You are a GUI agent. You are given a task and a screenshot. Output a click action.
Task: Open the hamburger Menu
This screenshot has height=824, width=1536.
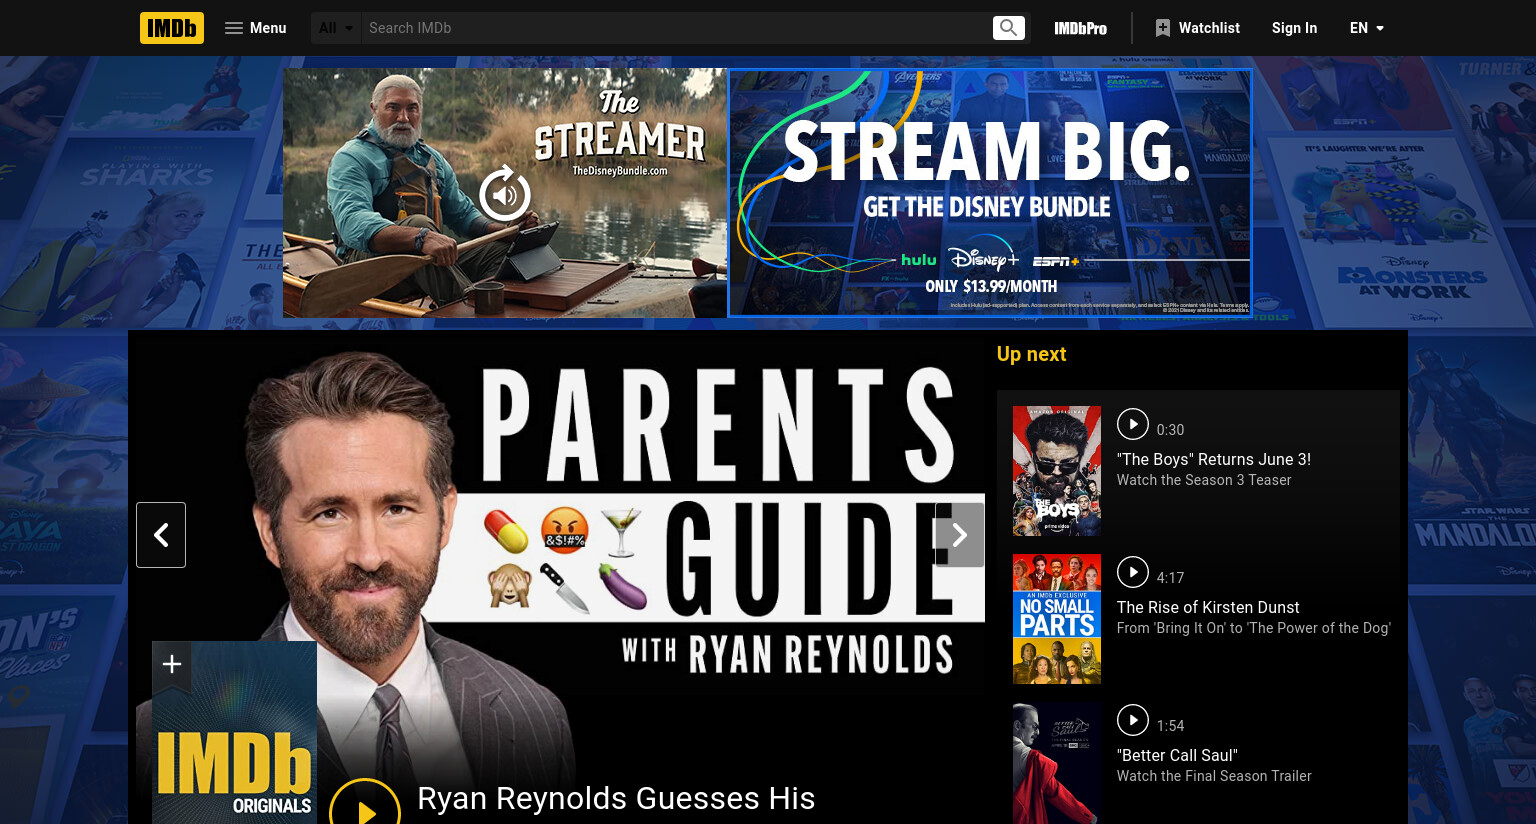pyautogui.click(x=256, y=28)
